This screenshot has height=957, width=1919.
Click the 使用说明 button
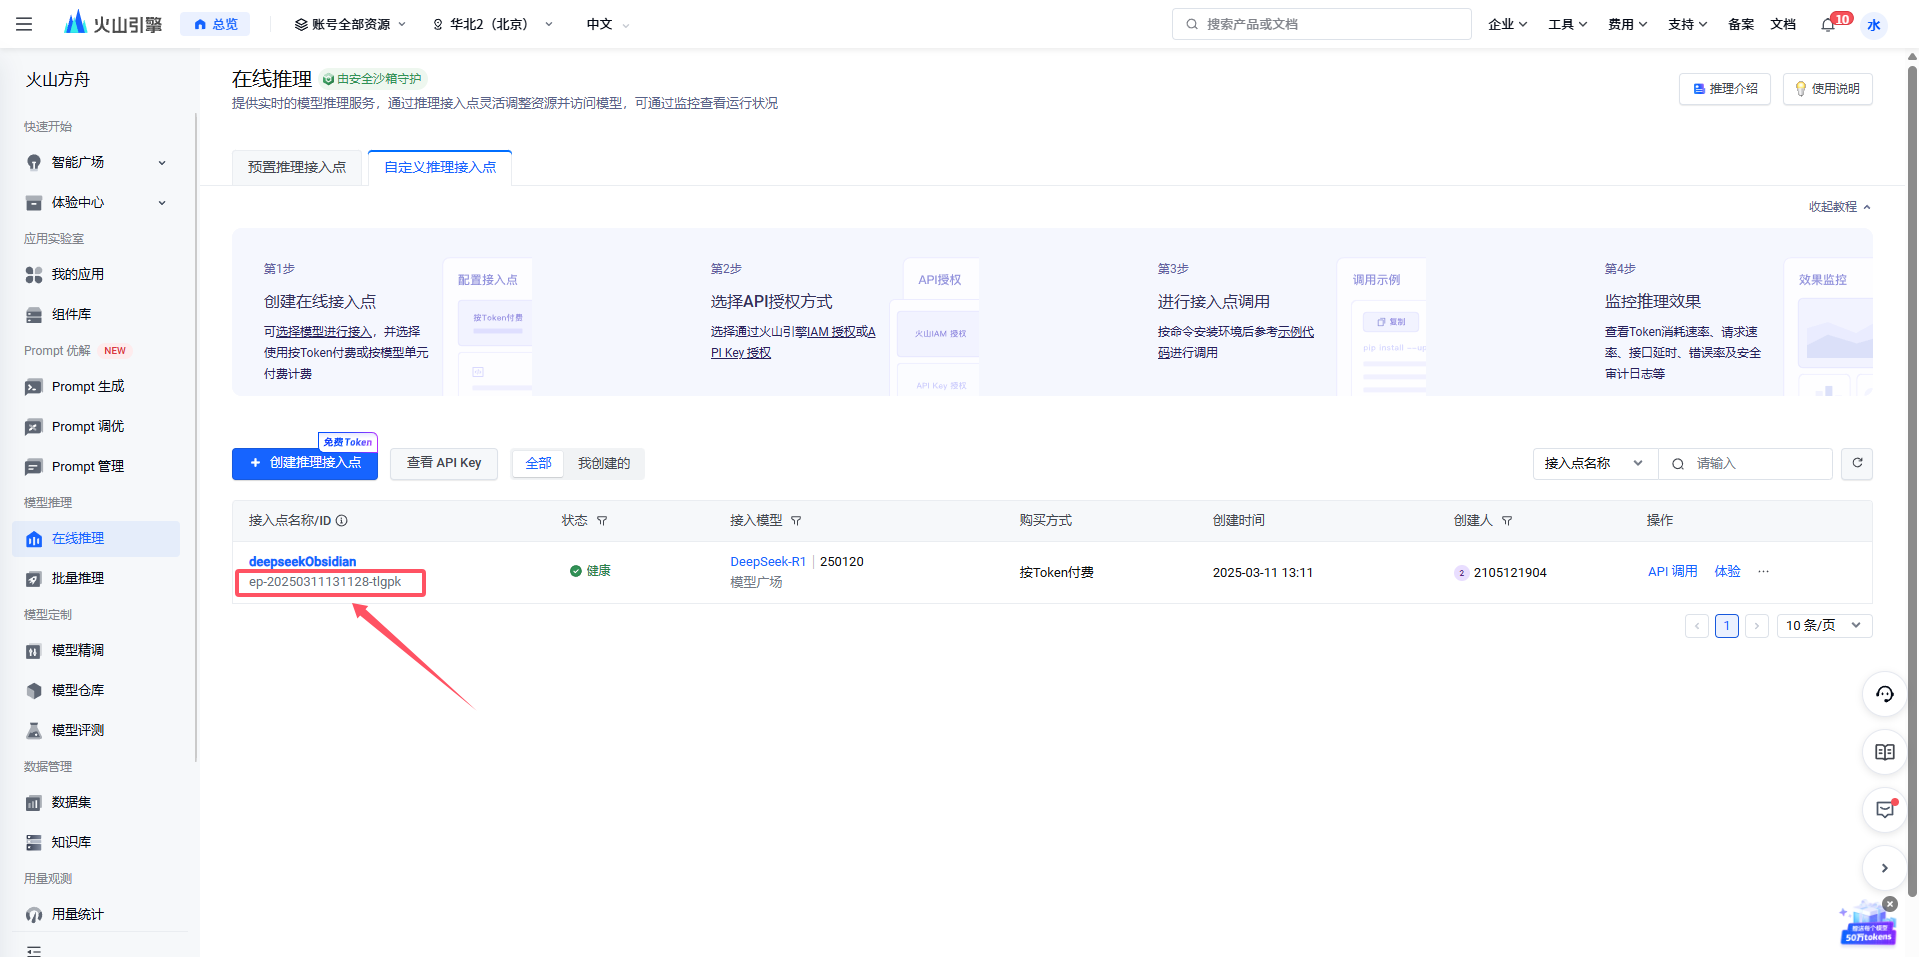1827,89
